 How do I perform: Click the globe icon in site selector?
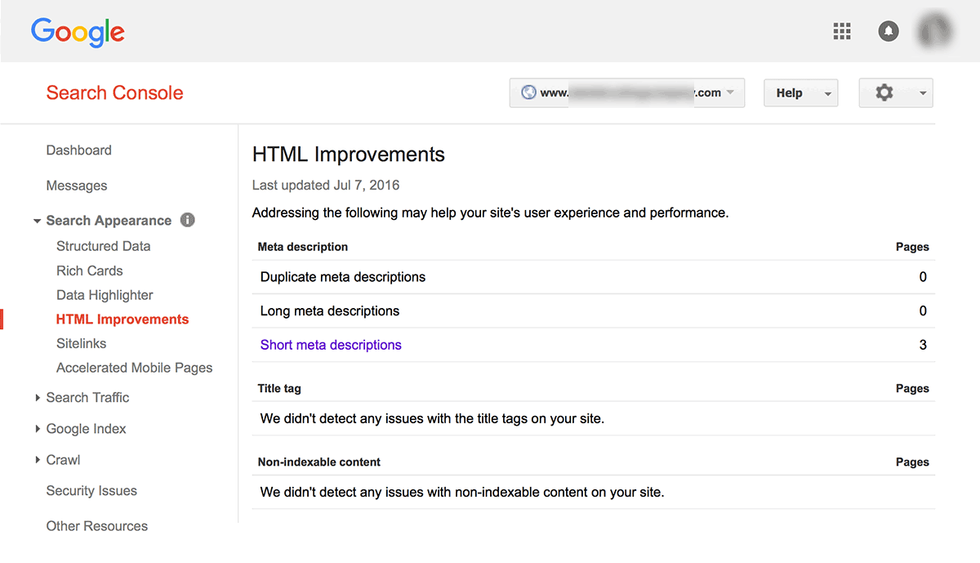pyautogui.click(x=529, y=92)
